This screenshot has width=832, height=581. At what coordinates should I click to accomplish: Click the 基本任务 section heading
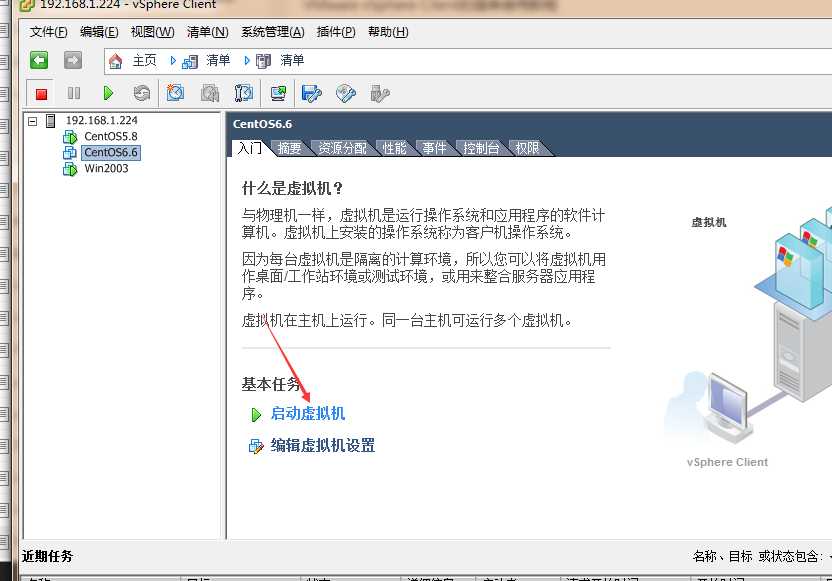click(271, 384)
